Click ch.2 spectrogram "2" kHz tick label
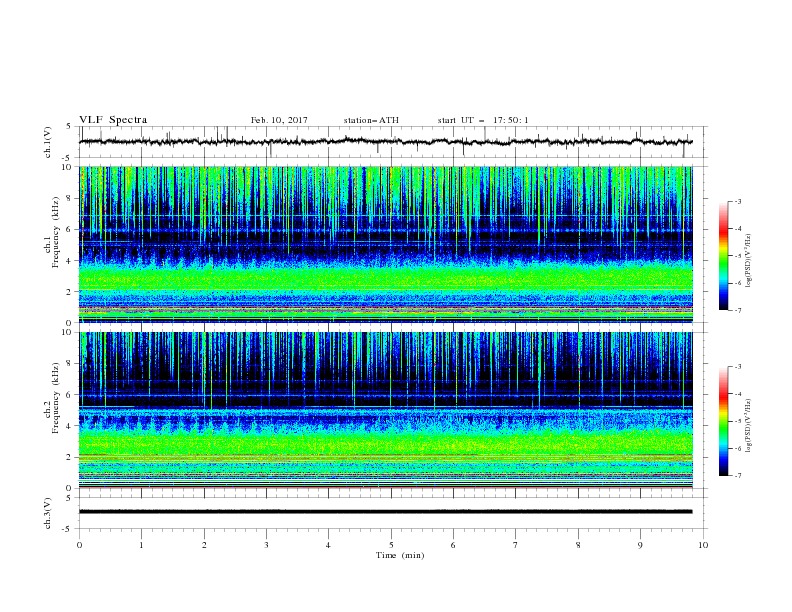Screen dimensions: 792x612 [x=69, y=457]
